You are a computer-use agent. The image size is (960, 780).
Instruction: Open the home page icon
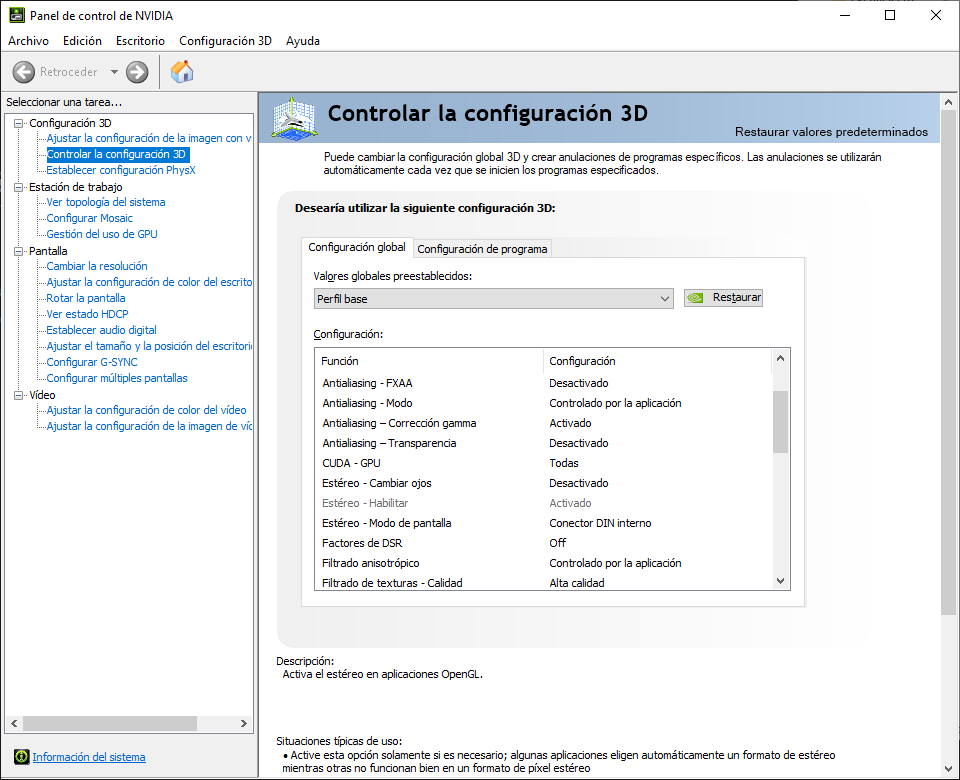(x=182, y=72)
